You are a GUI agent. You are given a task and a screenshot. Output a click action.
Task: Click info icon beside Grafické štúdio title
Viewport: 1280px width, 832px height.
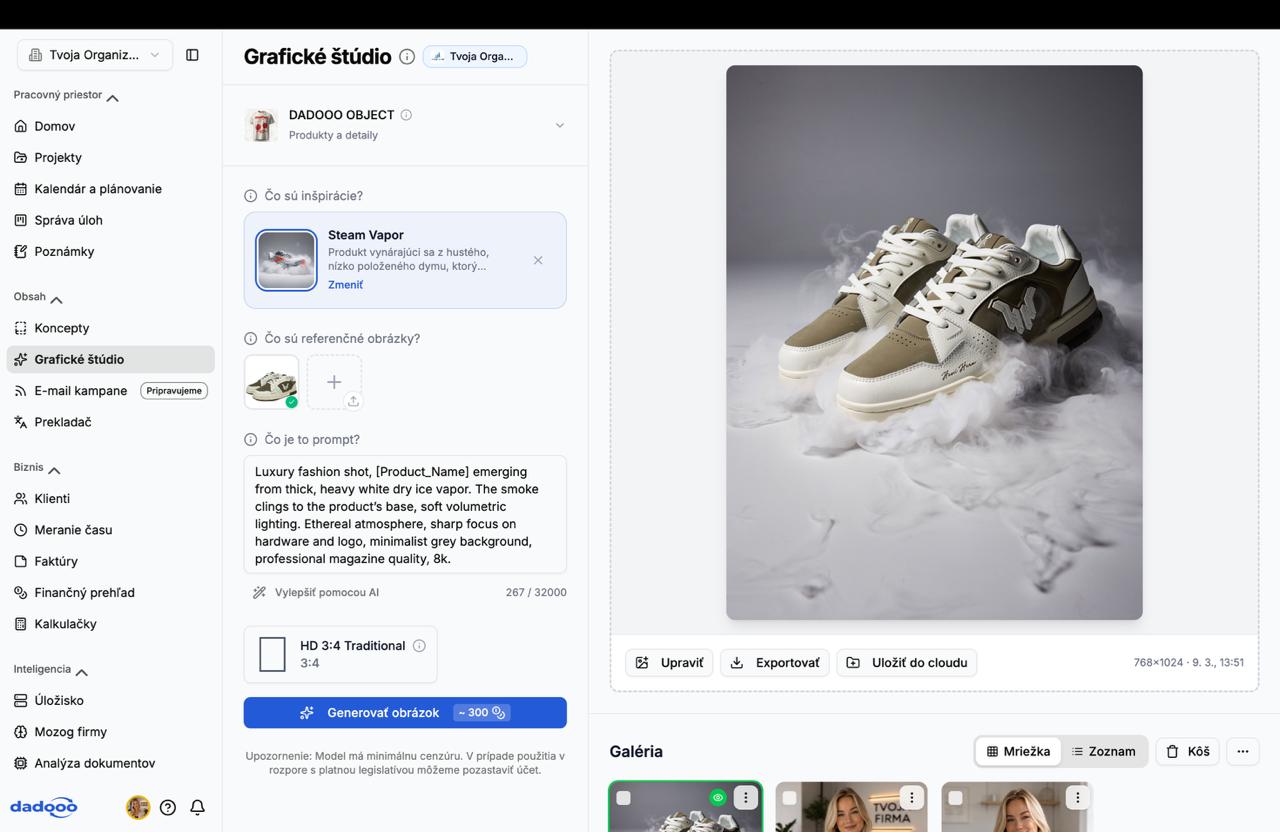(407, 57)
